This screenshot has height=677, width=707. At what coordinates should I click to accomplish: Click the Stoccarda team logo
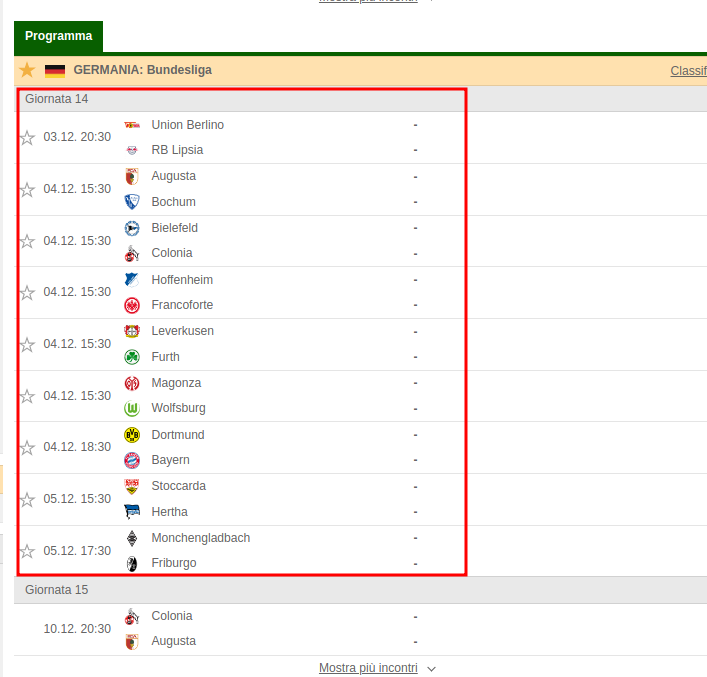click(132, 487)
